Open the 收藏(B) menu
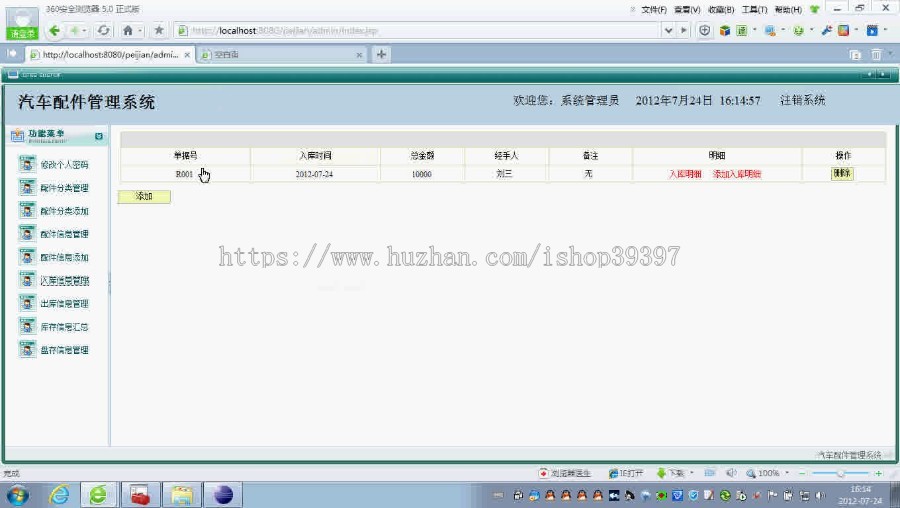The width and height of the screenshot is (900, 508). [x=721, y=10]
